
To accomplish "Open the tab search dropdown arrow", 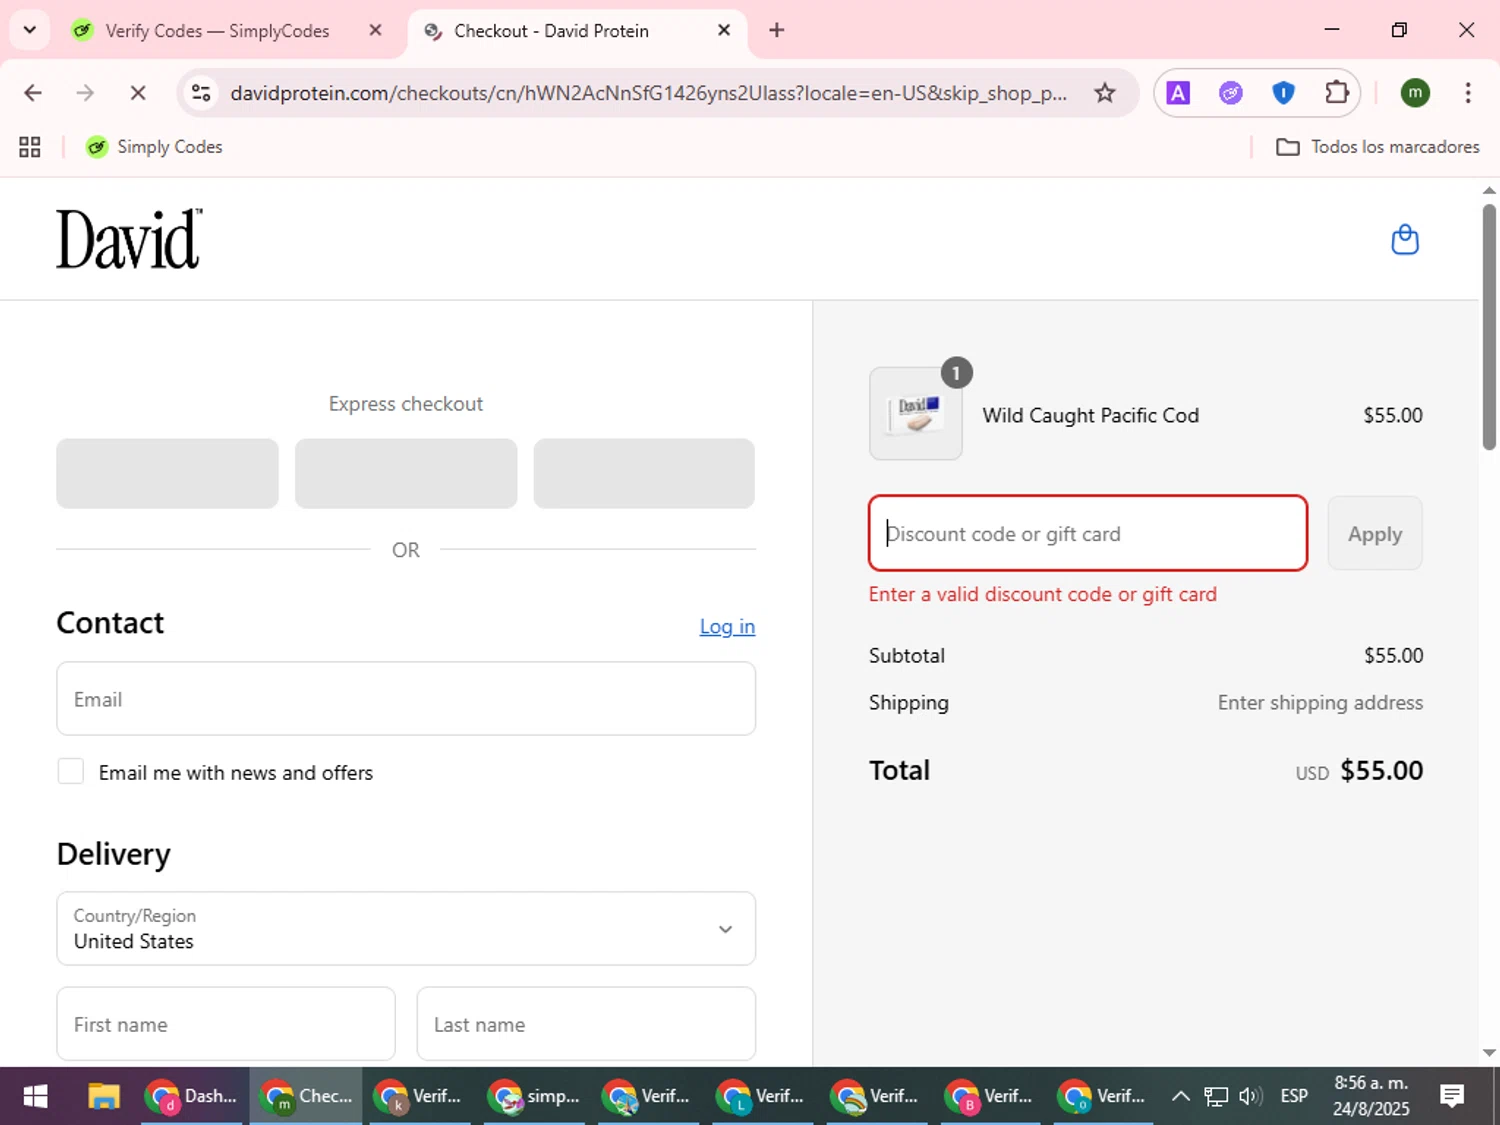I will [x=30, y=30].
